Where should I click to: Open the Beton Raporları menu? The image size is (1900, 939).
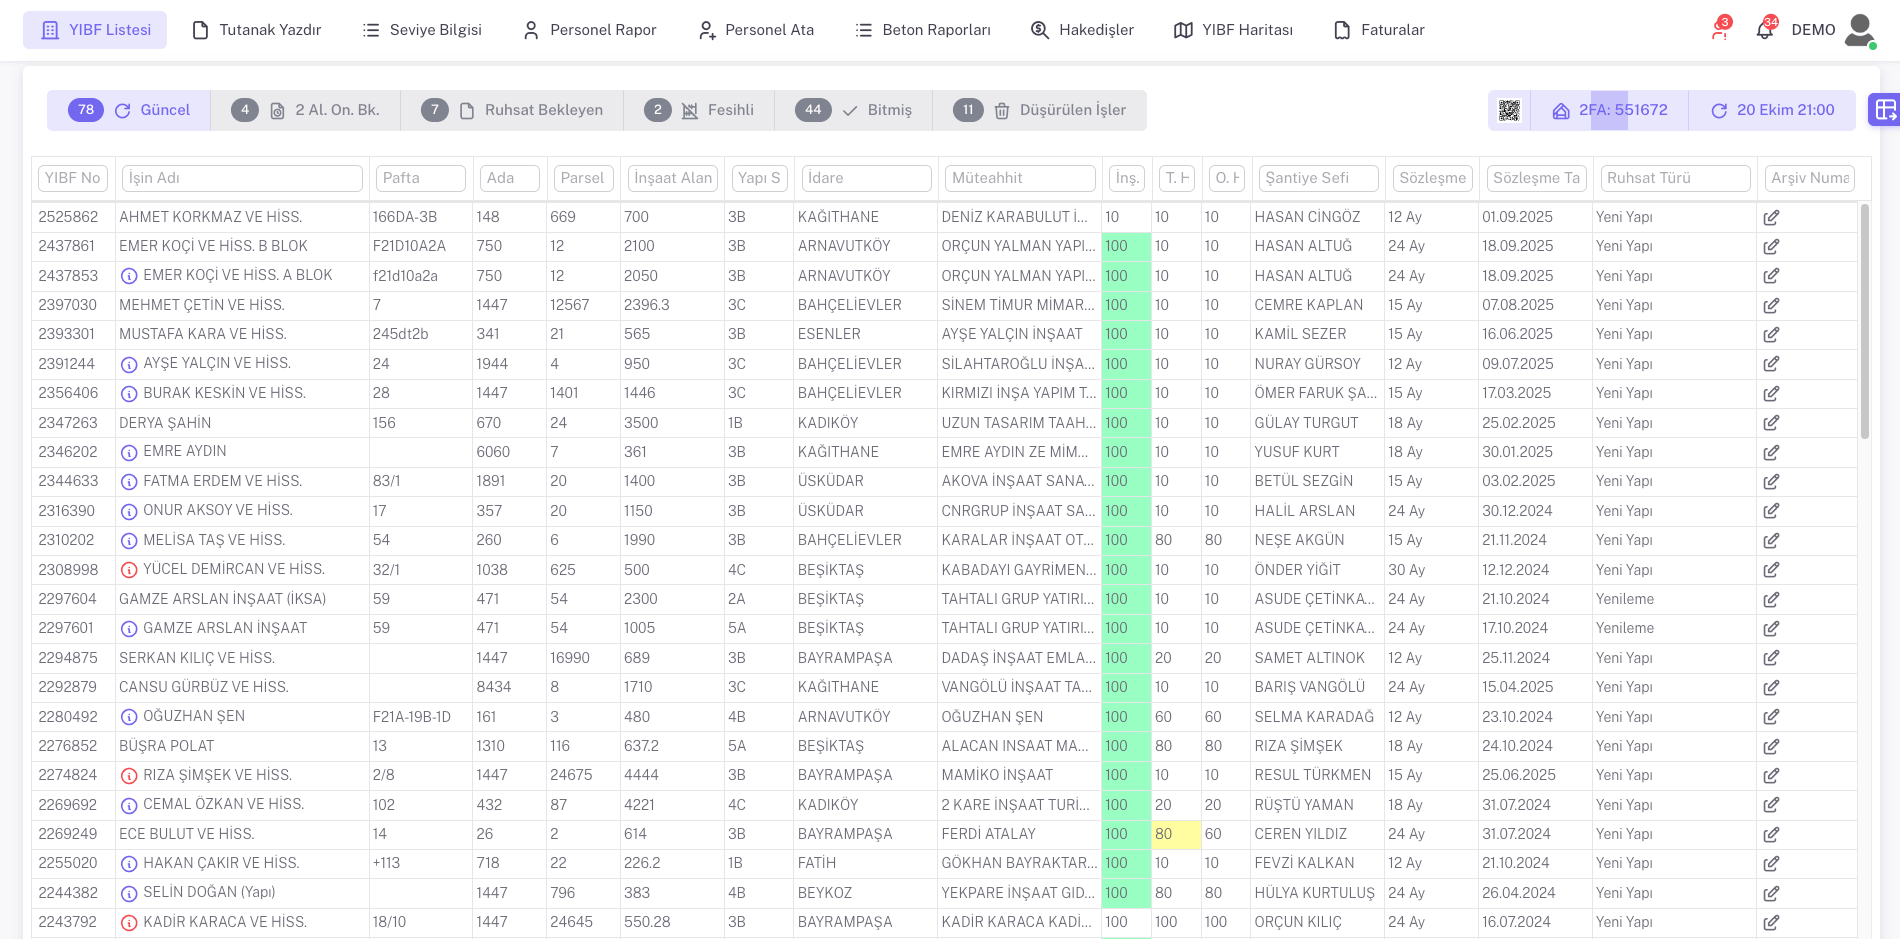pyautogui.click(x=923, y=30)
